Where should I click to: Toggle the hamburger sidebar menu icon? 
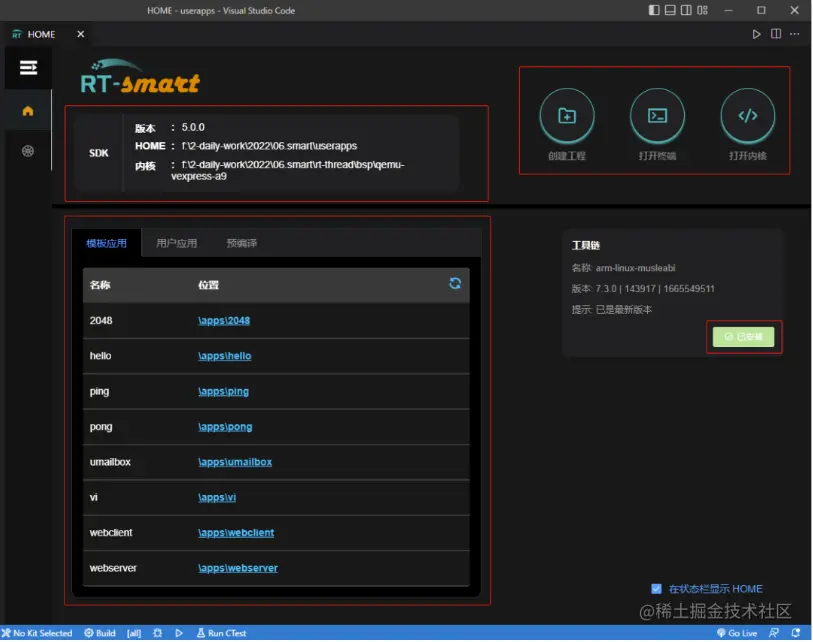coord(28,67)
